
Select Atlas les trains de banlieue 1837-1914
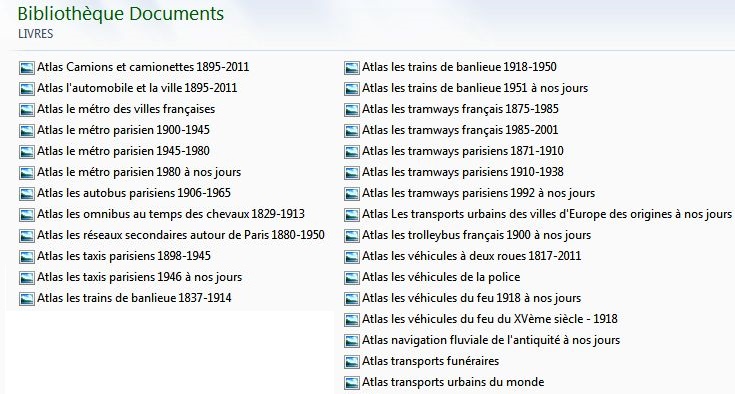(134, 298)
